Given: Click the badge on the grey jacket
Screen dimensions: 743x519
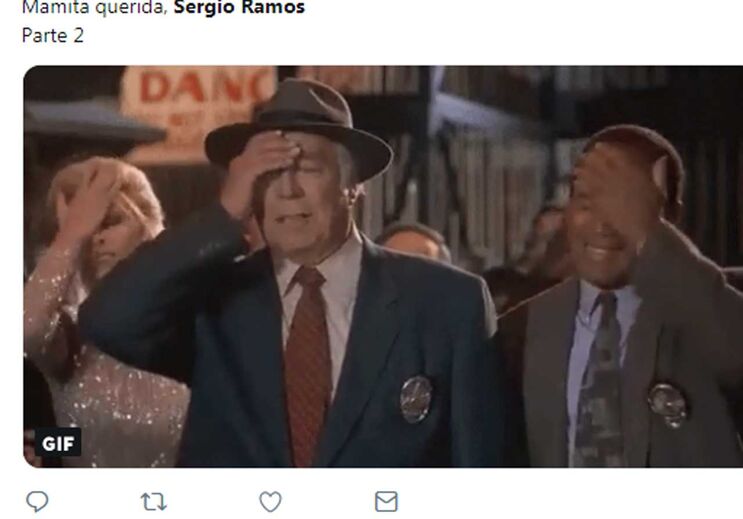Looking at the screenshot, I should (x=668, y=405).
